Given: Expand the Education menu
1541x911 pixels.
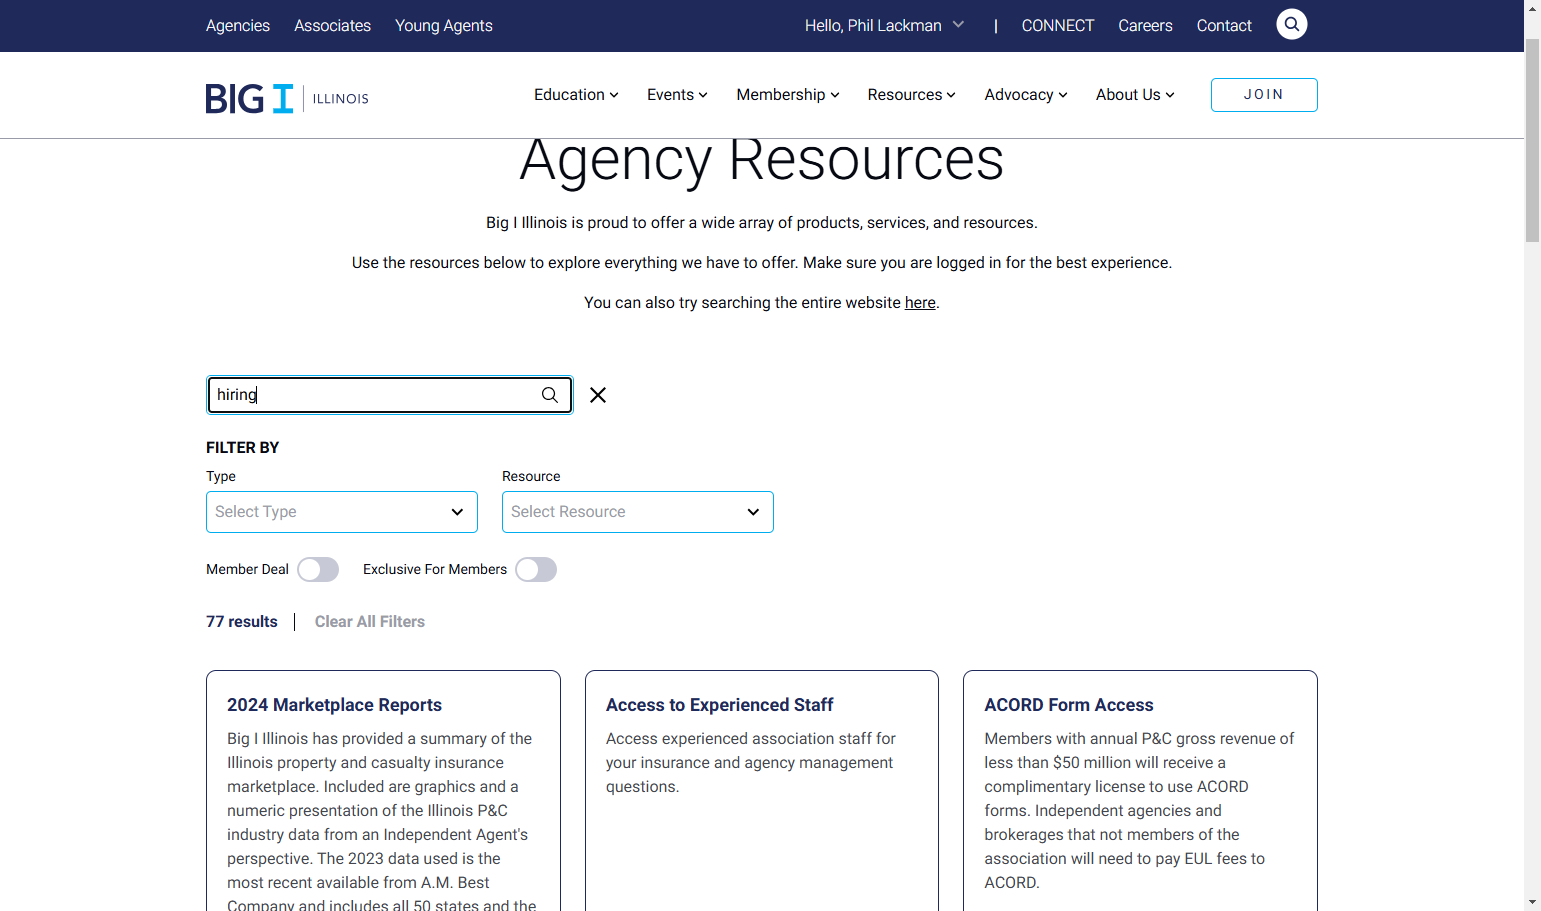Looking at the screenshot, I should 576,95.
